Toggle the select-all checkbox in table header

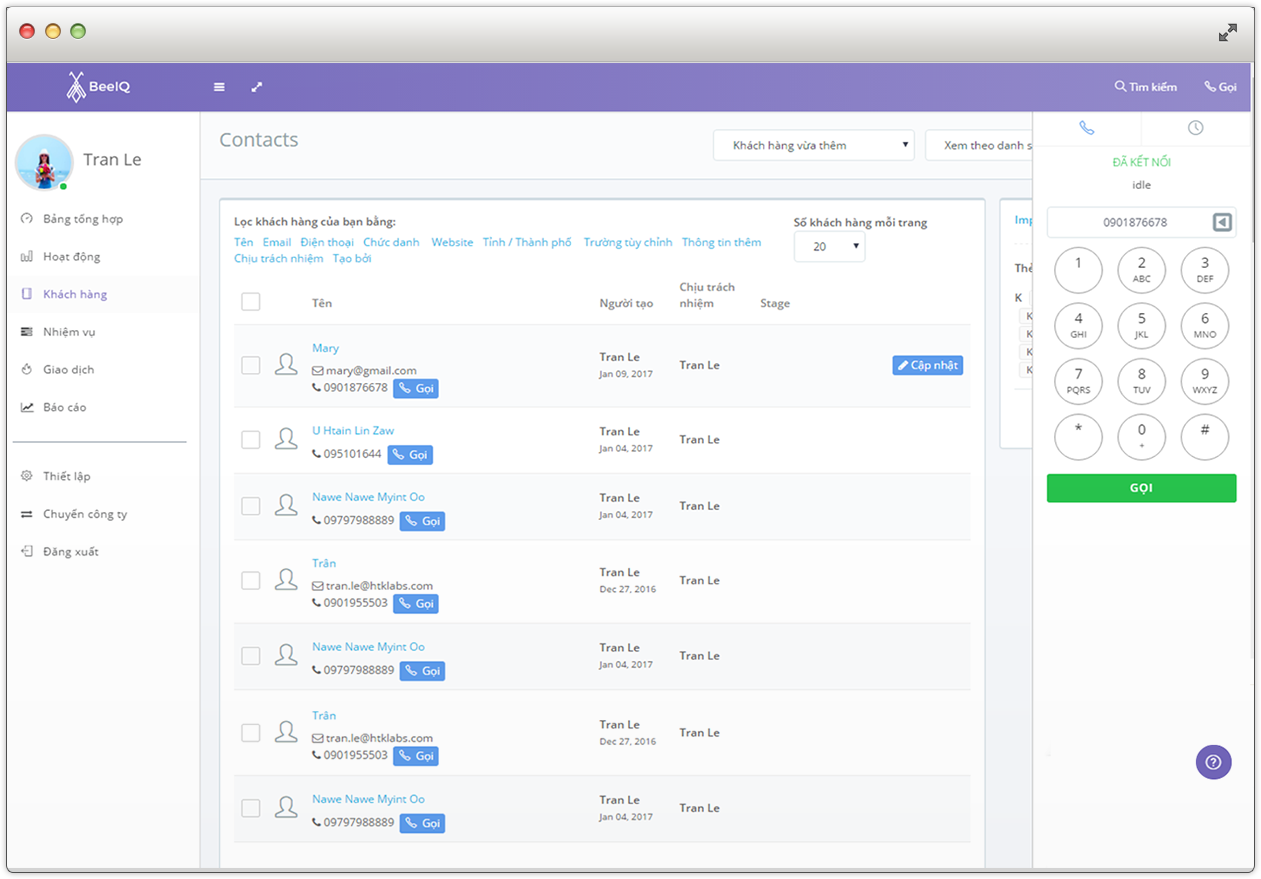coord(251,302)
